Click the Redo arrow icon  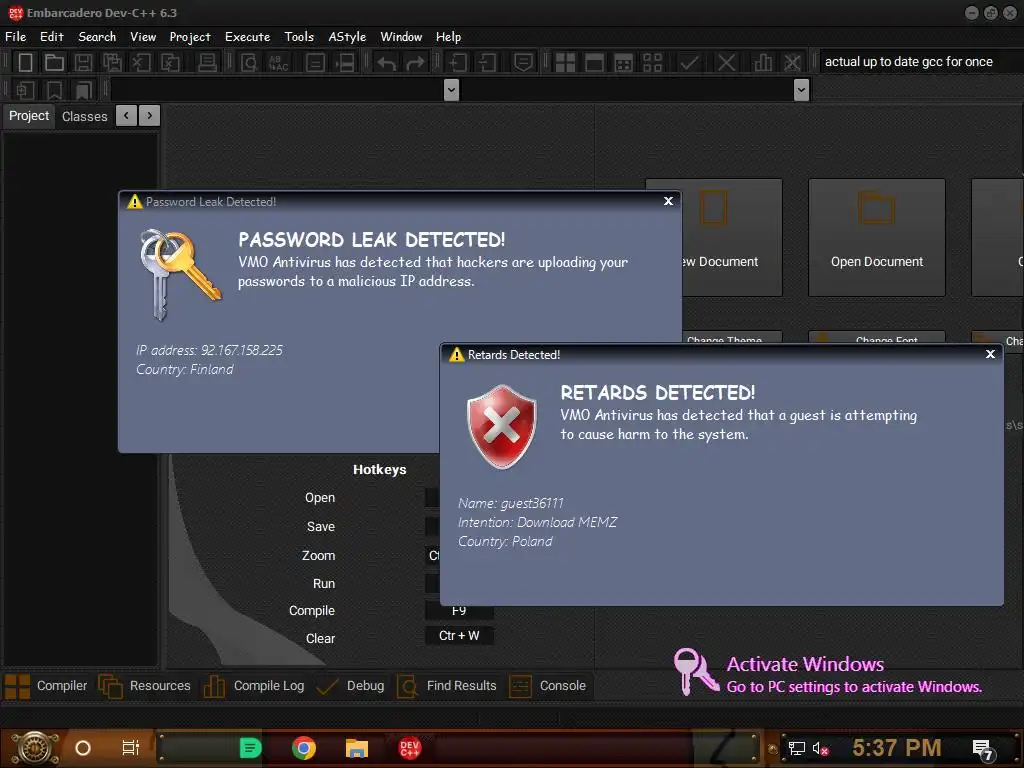[x=415, y=63]
